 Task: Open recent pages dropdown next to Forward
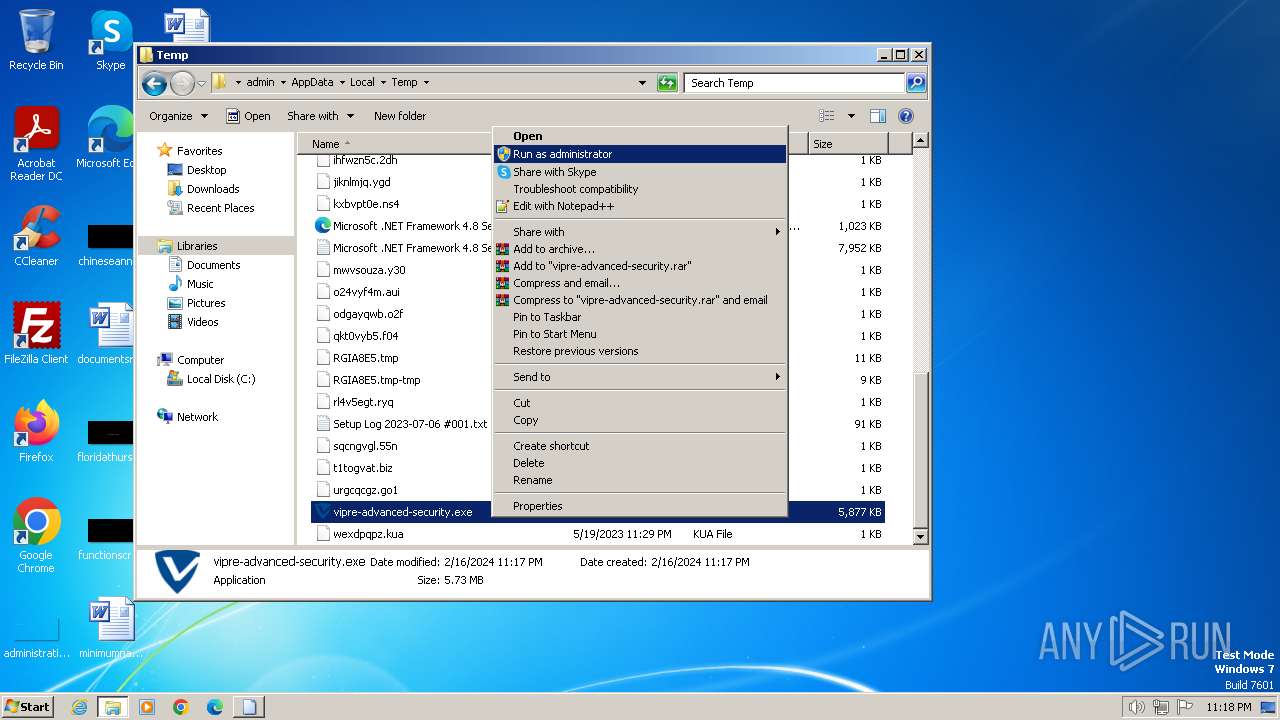[x=202, y=83]
